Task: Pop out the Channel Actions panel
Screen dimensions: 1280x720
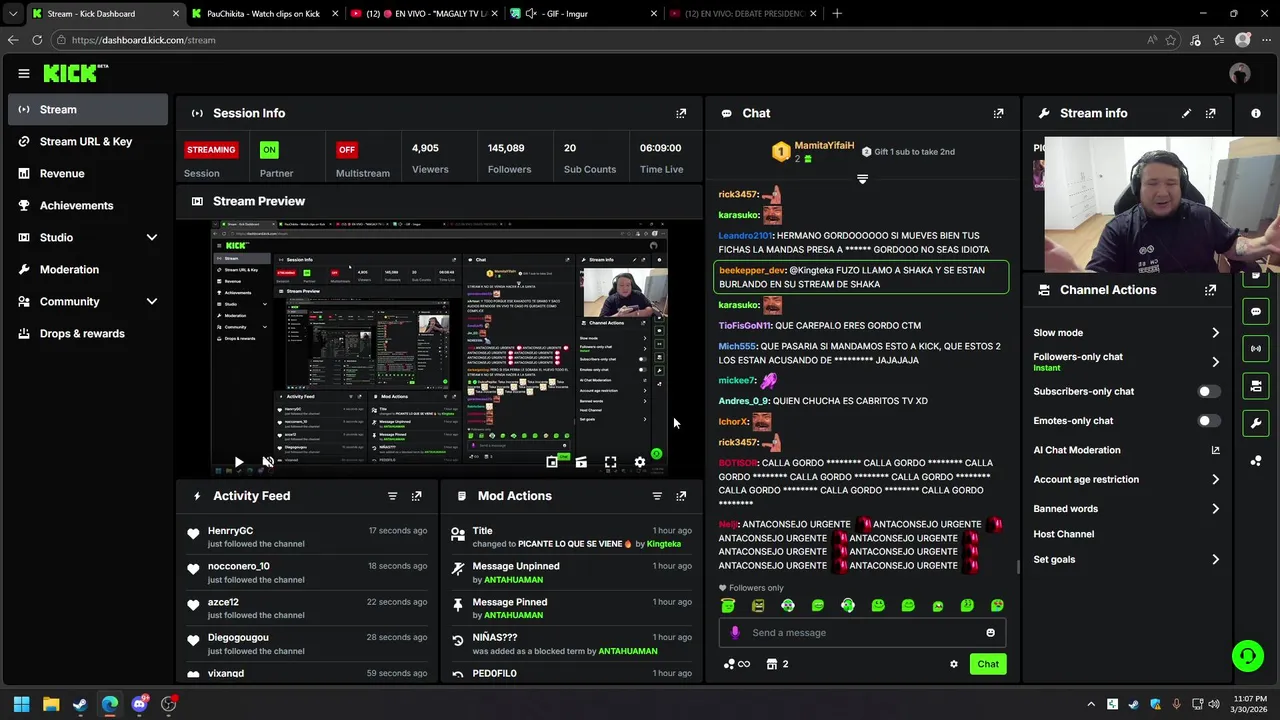Action: click(1211, 290)
